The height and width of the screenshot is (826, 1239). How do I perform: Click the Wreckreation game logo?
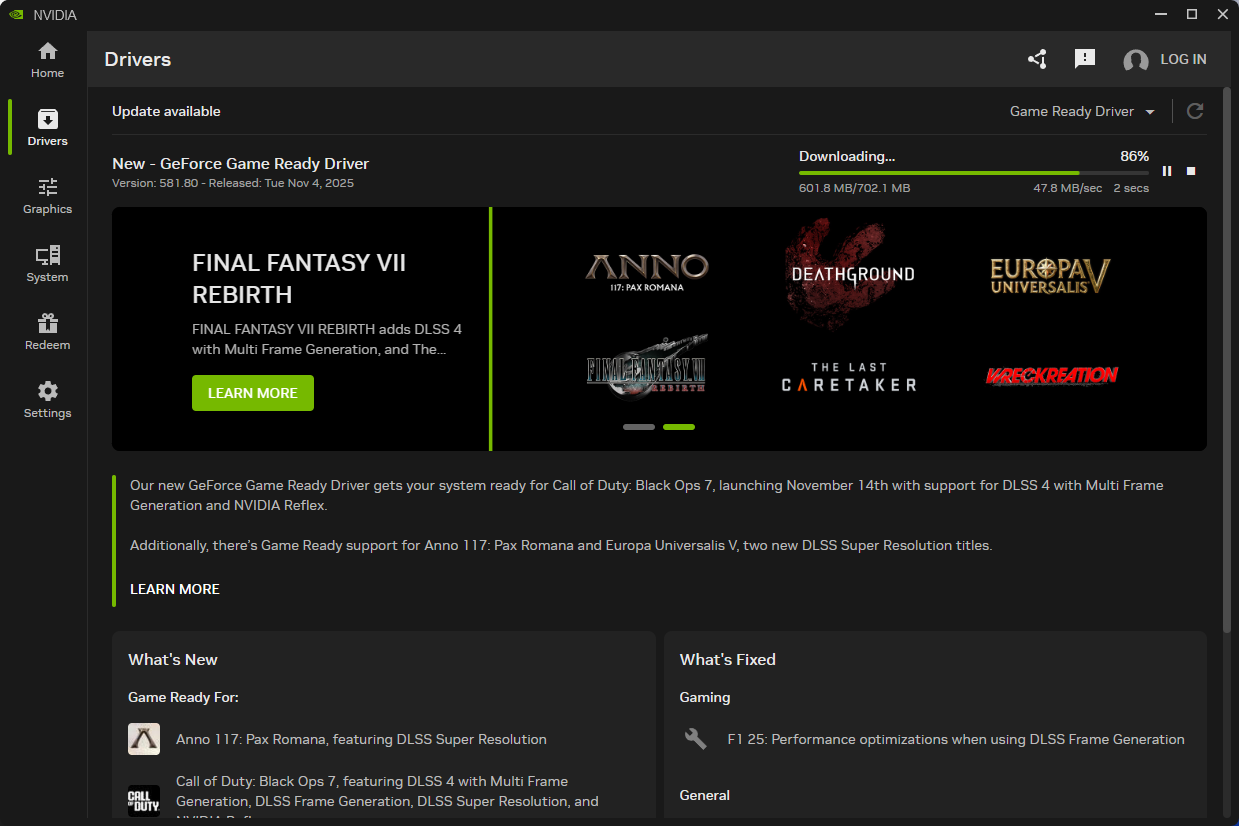(1052, 376)
